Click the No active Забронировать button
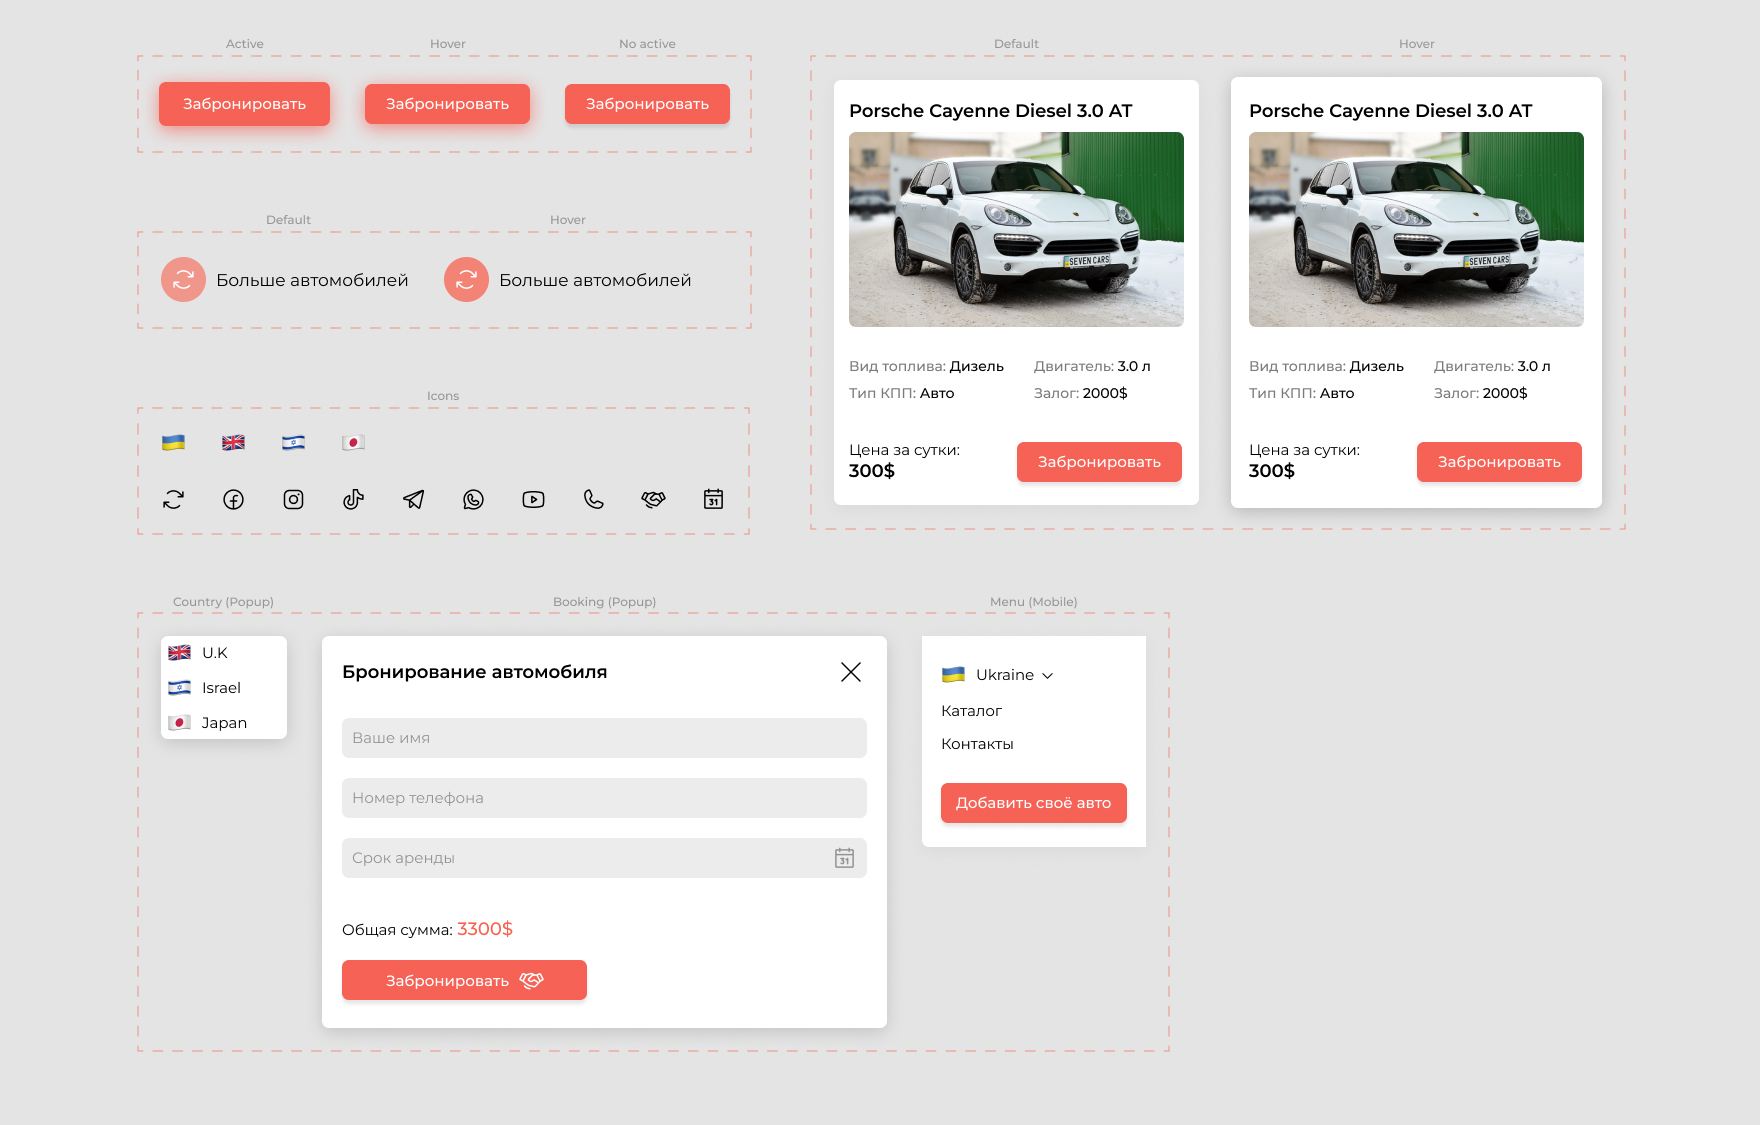Image resolution: width=1760 pixels, height=1125 pixels. point(647,104)
